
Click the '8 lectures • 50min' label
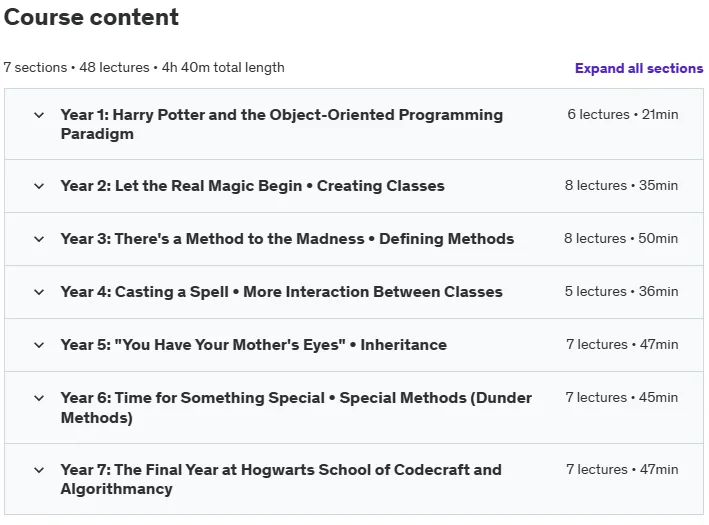coord(621,238)
